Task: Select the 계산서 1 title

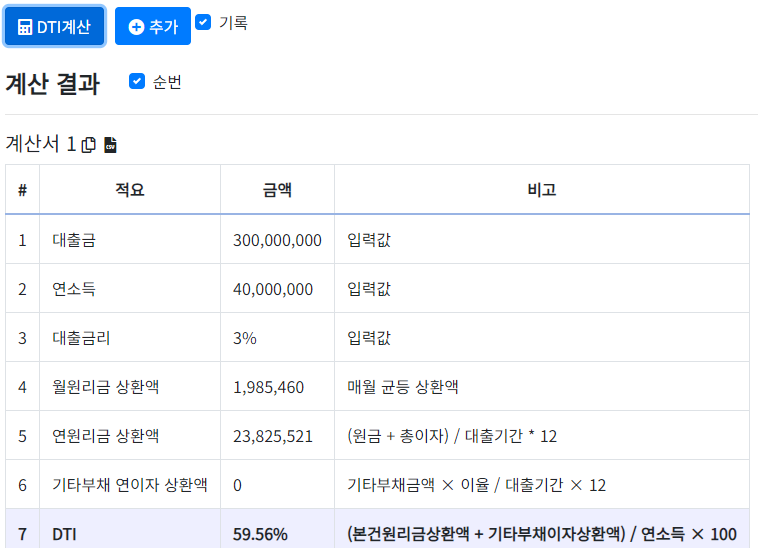Action: click(x=41, y=144)
